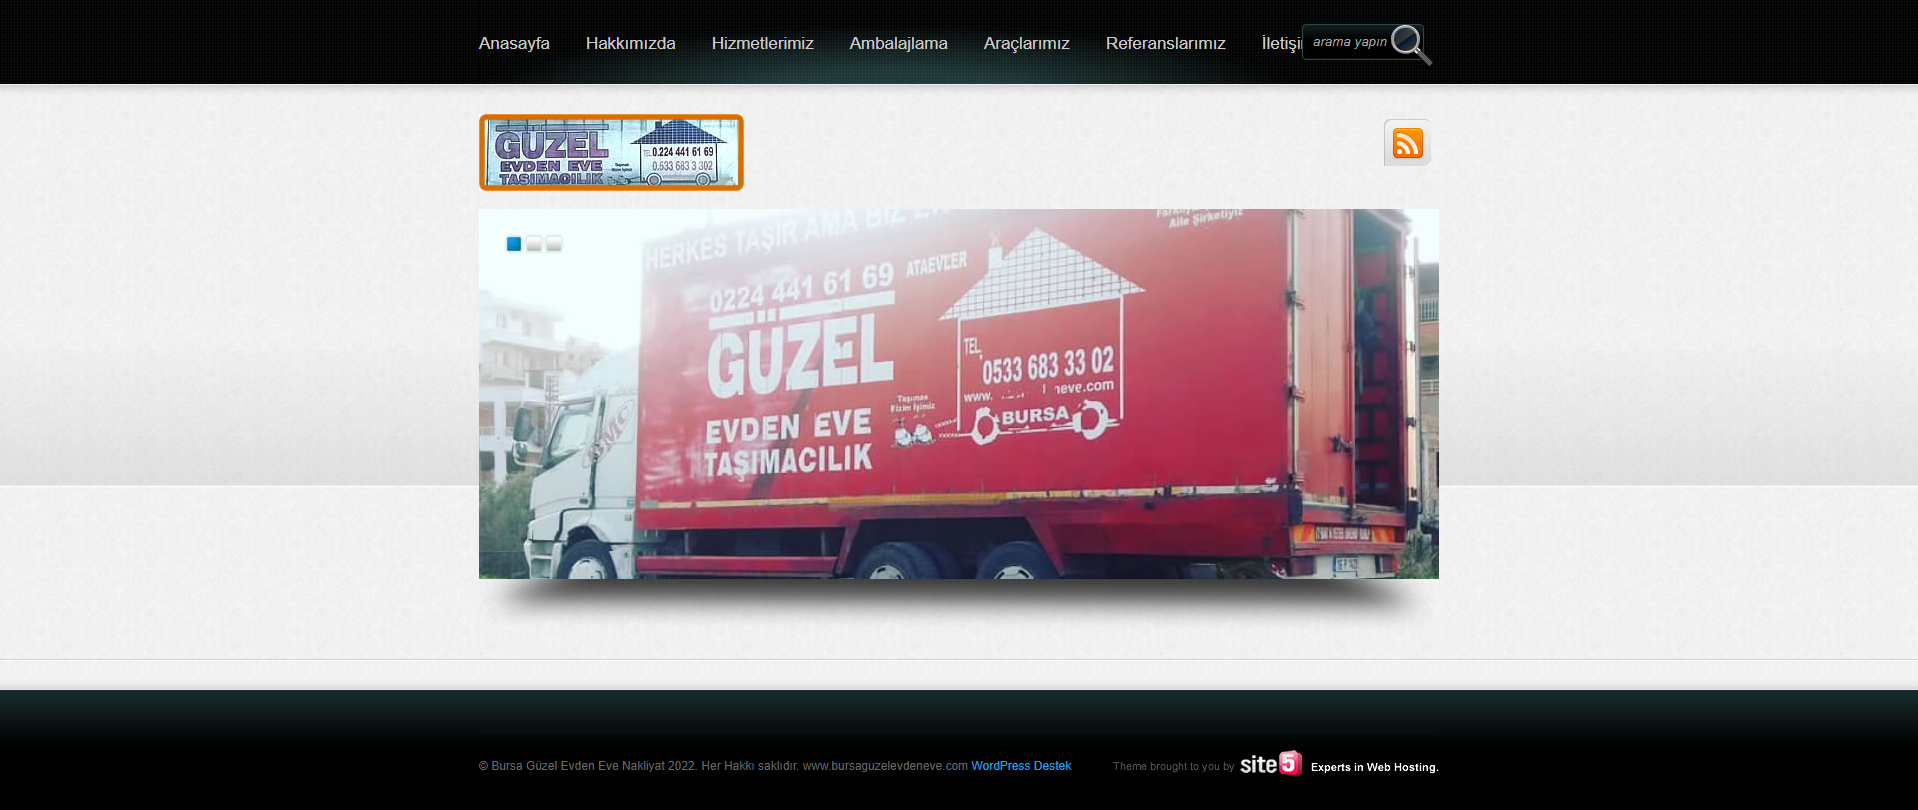Click the 'arama yapın' search field

pyautogui.click(x=1348, y=42)
